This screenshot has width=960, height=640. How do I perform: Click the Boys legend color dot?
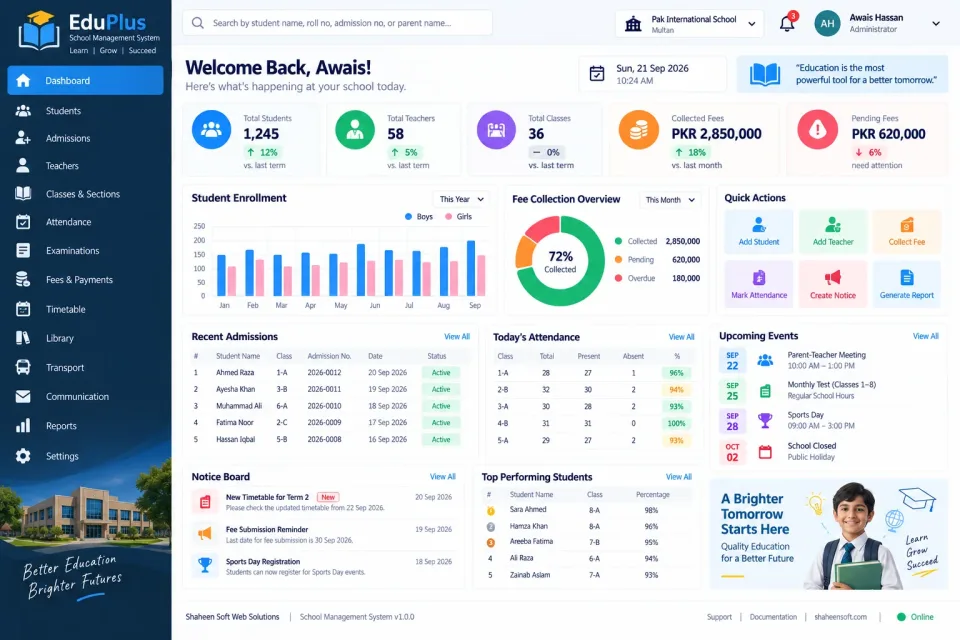coord(408,216)
